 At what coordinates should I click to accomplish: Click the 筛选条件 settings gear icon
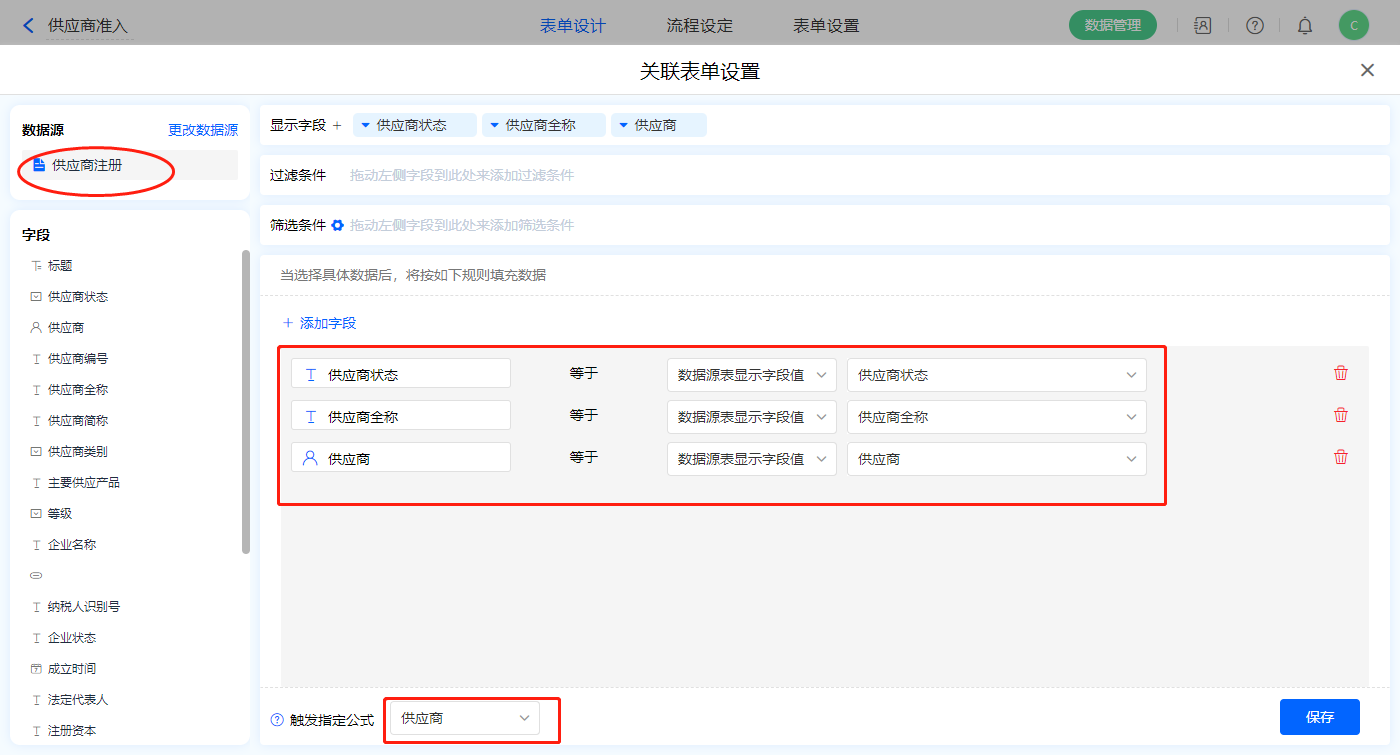[x=338, y=225]
